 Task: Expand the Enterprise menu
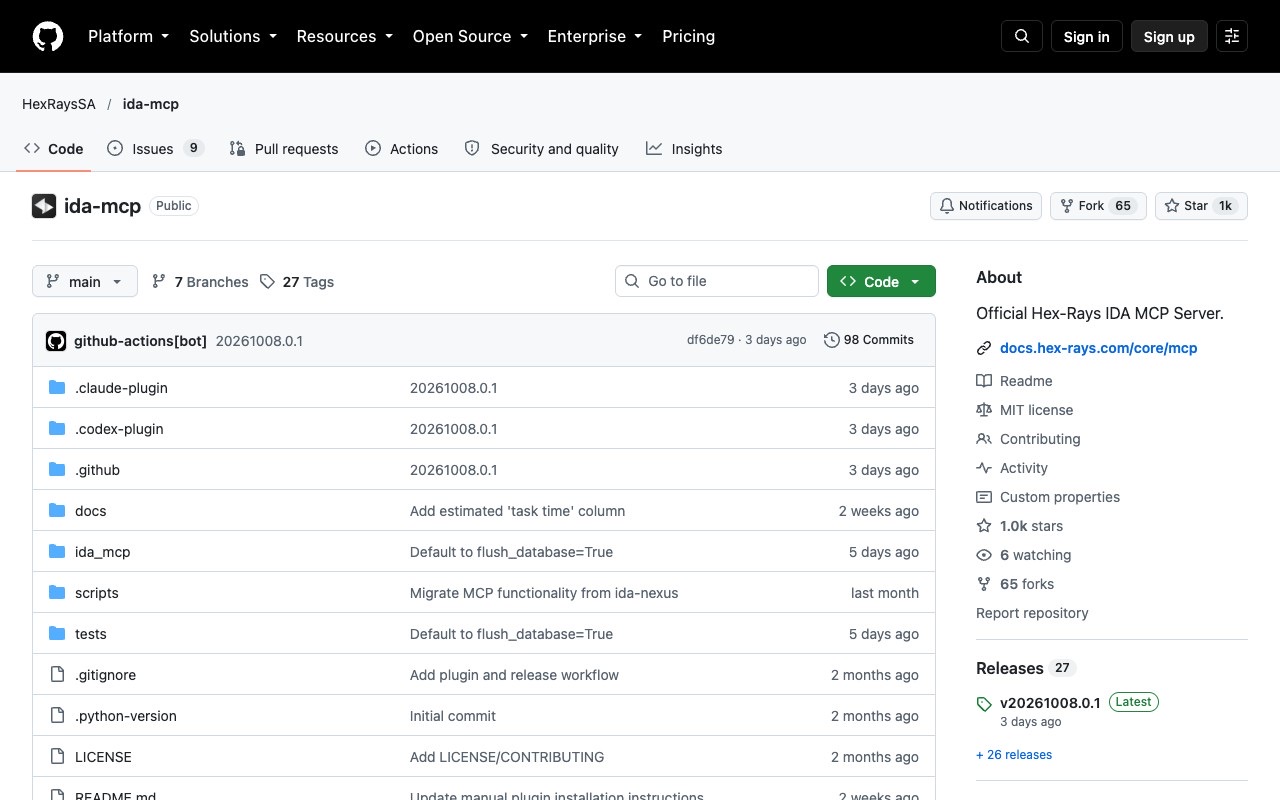coord(595,36)
